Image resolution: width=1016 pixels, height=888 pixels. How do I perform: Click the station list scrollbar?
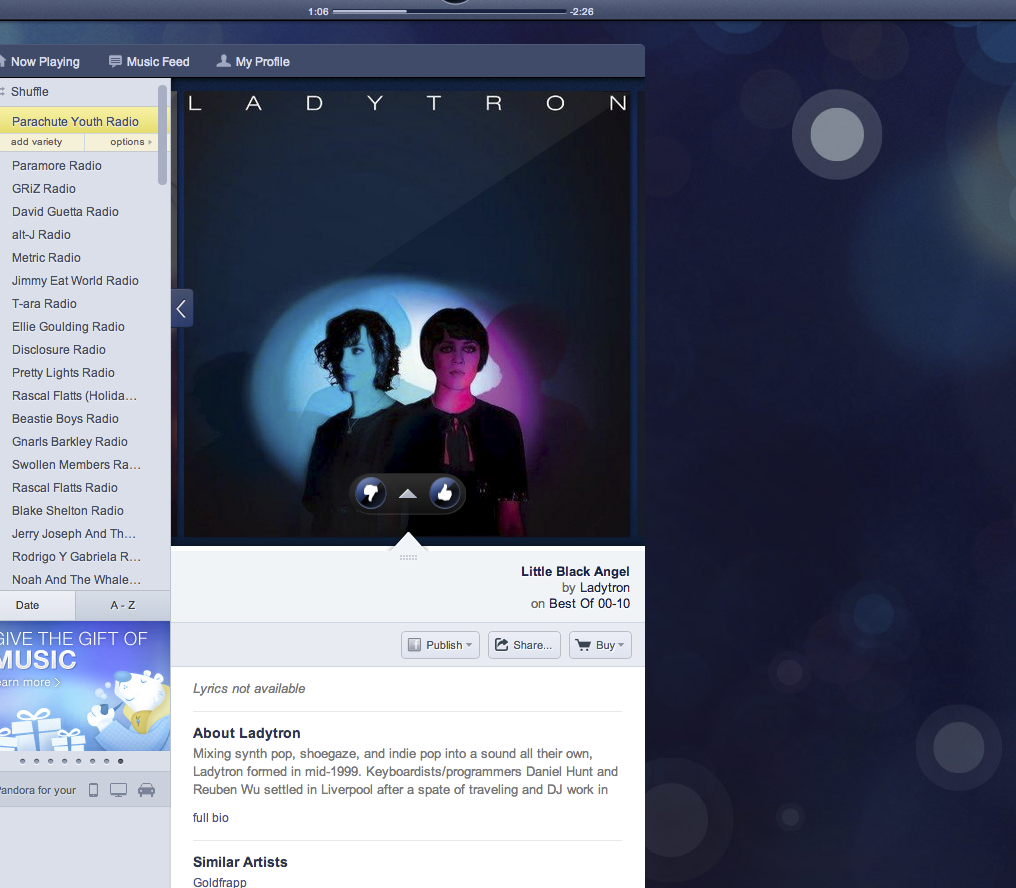point(163,136)
